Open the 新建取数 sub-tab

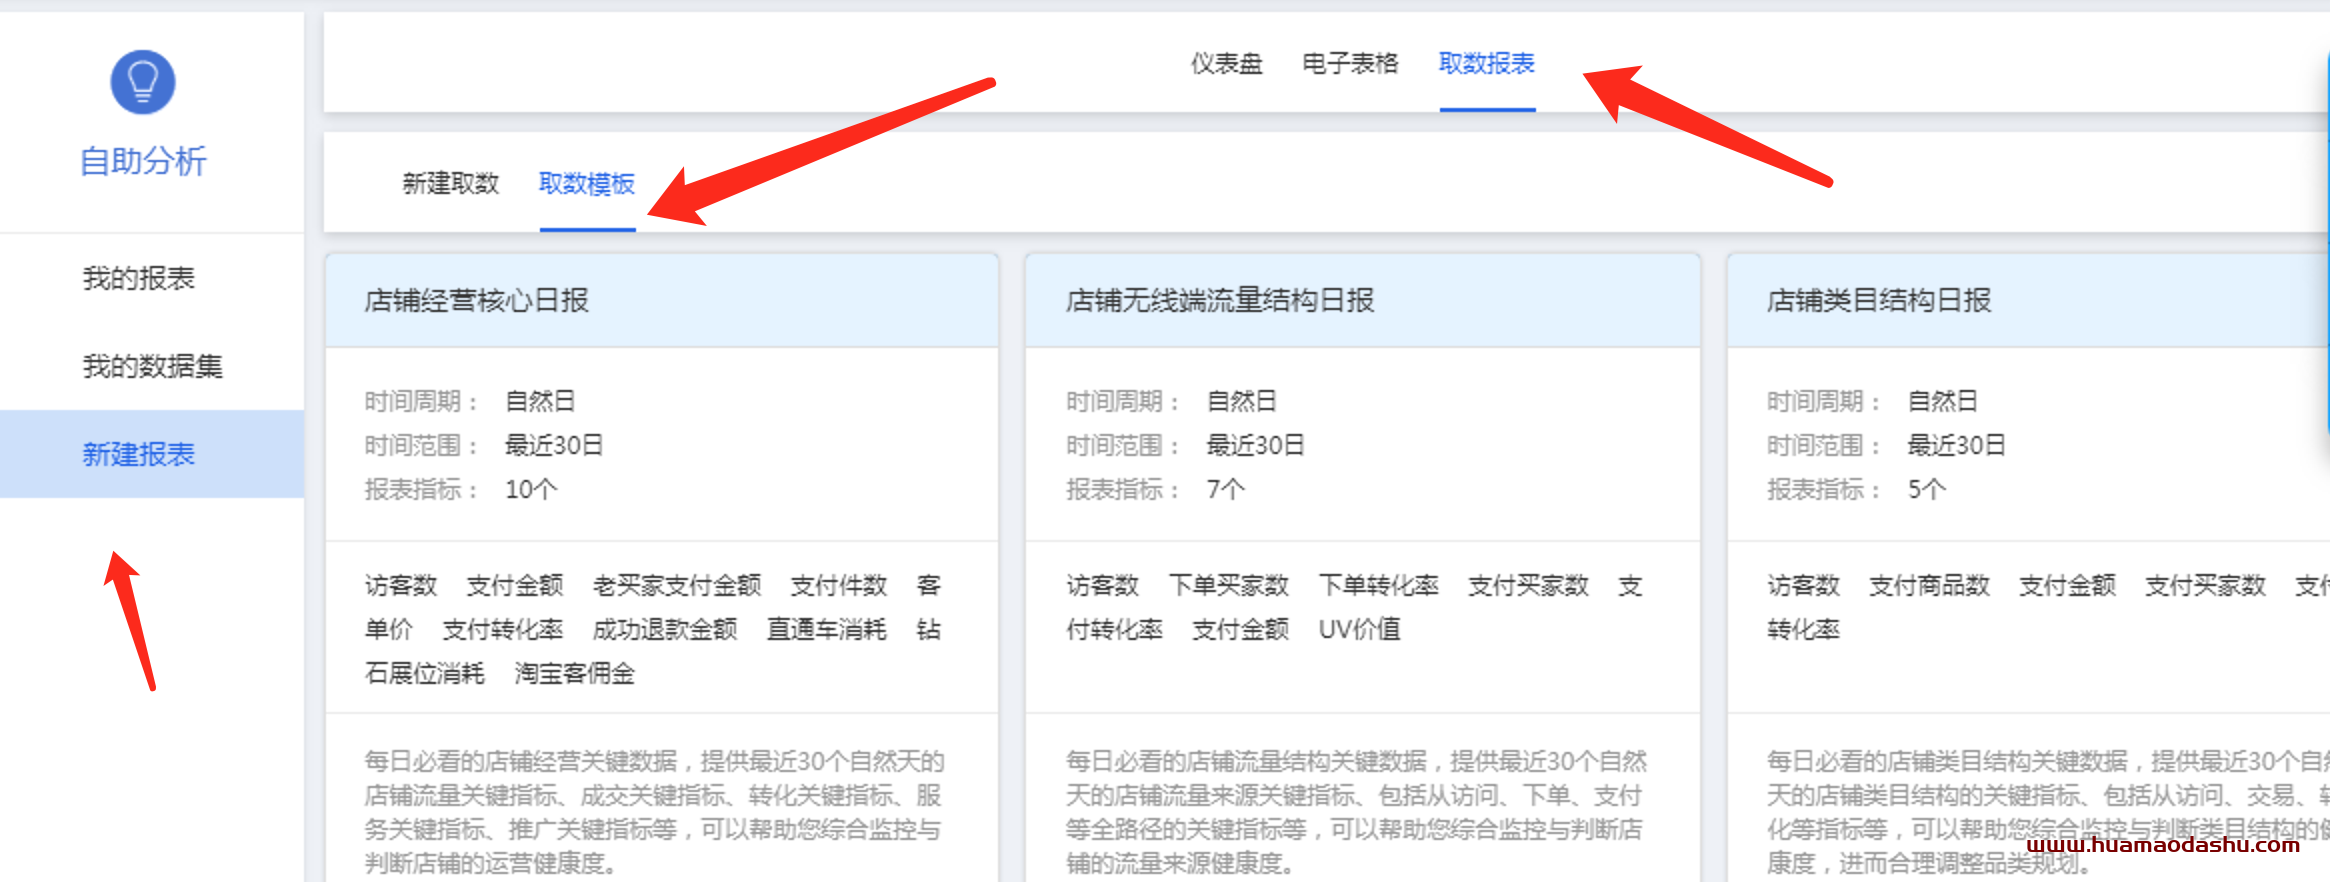450,184
